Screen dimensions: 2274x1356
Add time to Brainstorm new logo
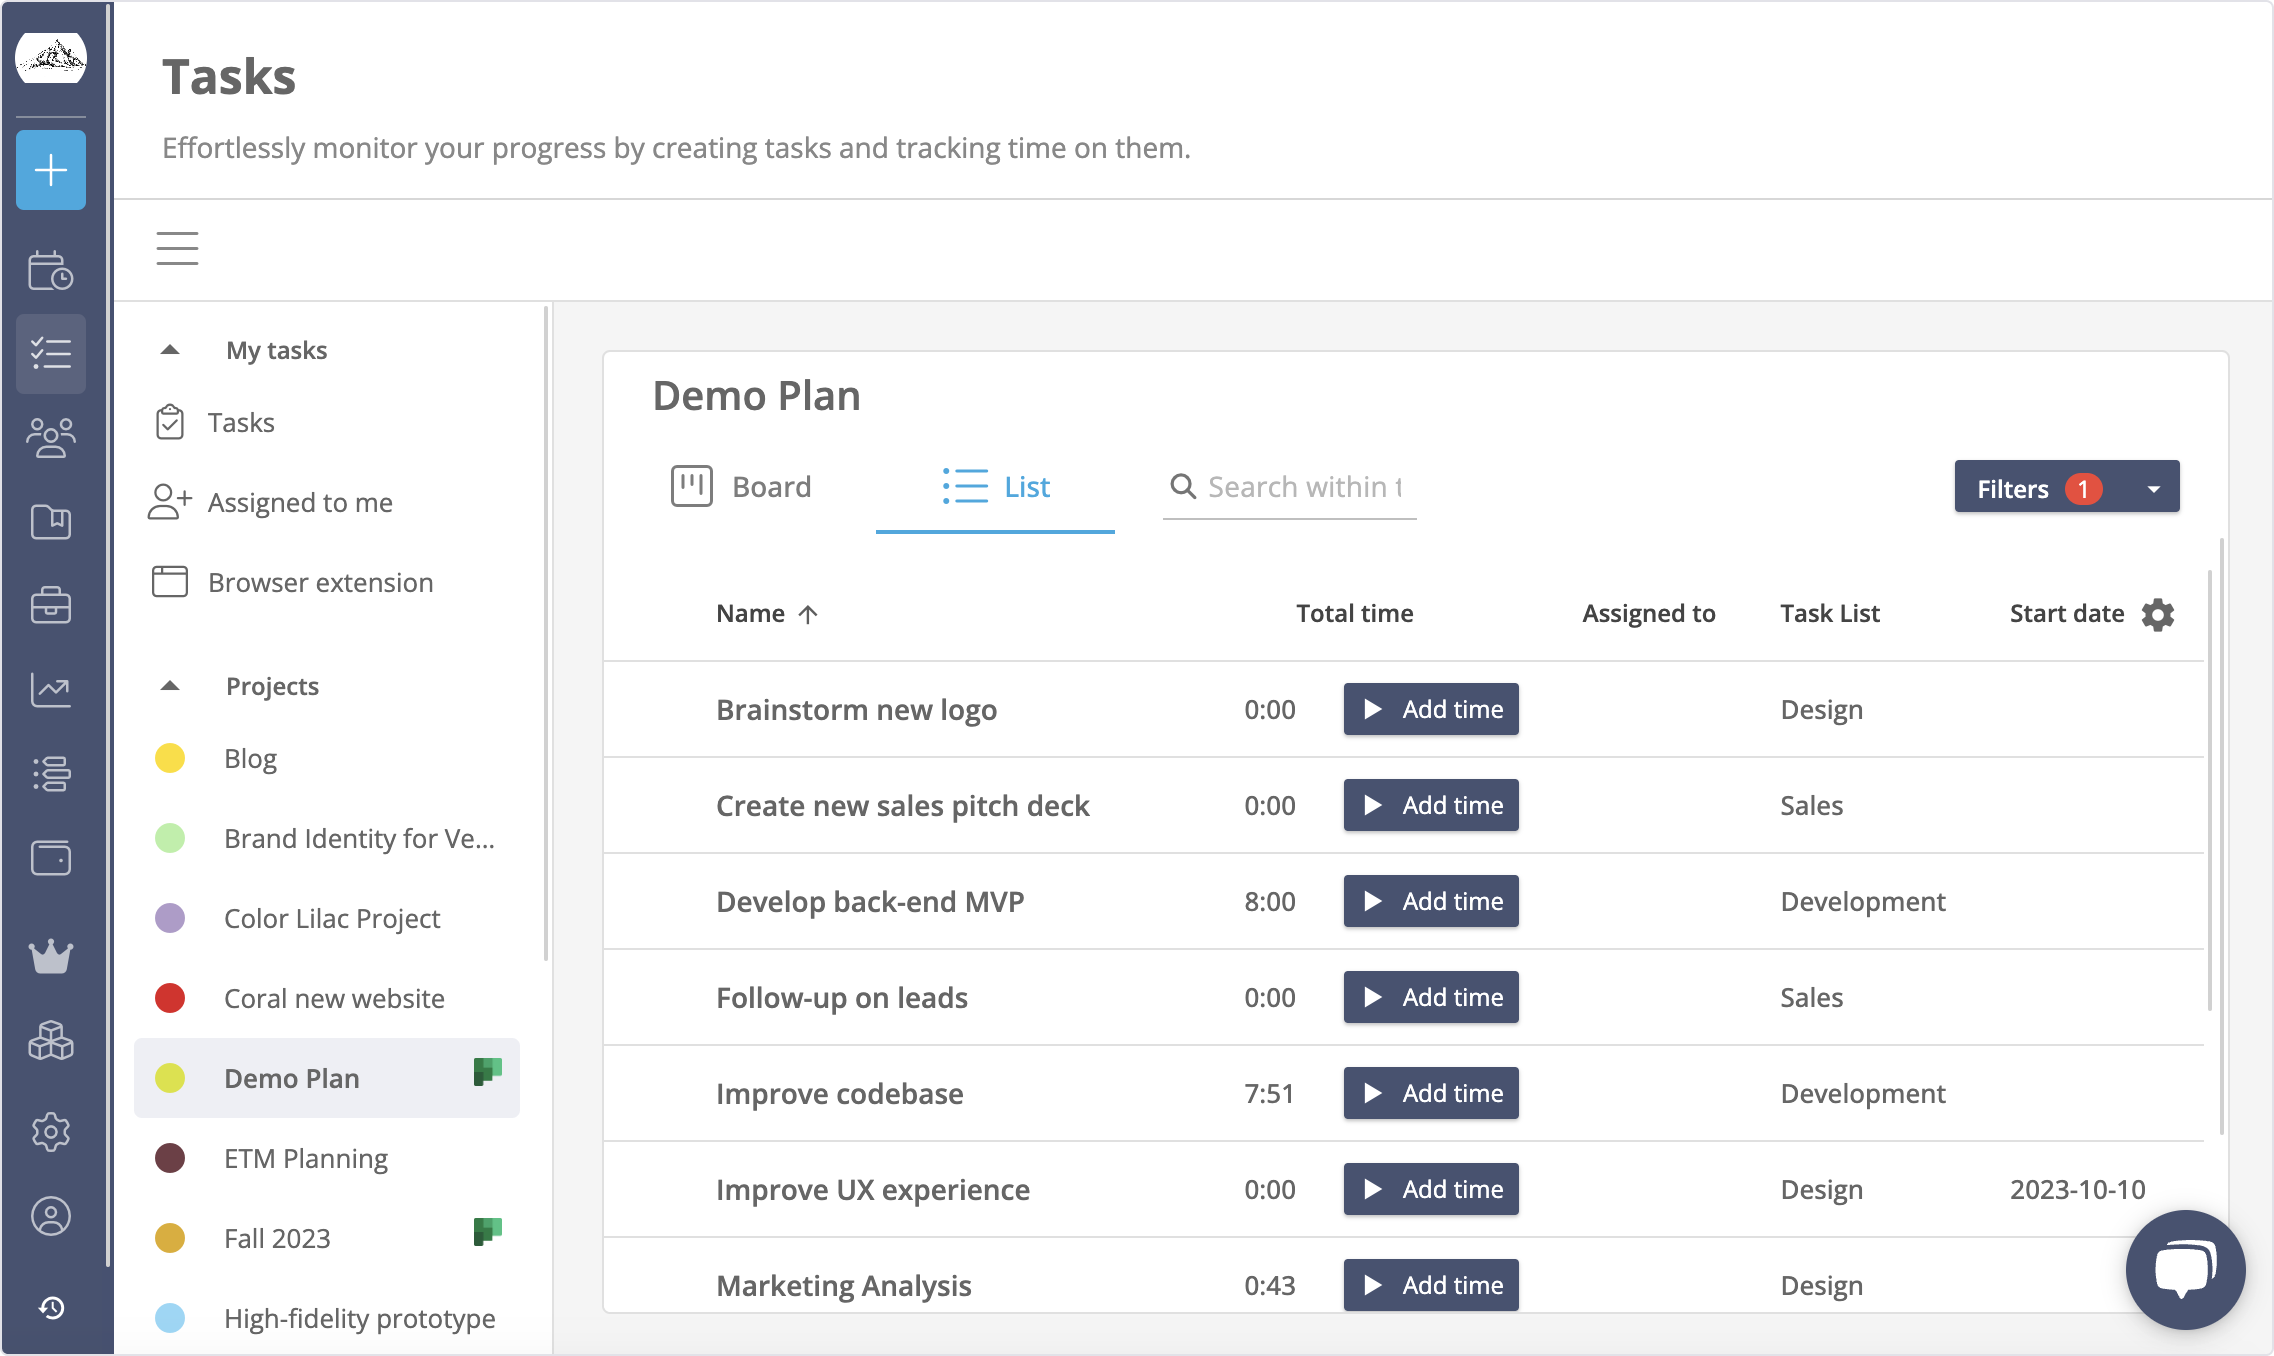[x=1430, y=709]
